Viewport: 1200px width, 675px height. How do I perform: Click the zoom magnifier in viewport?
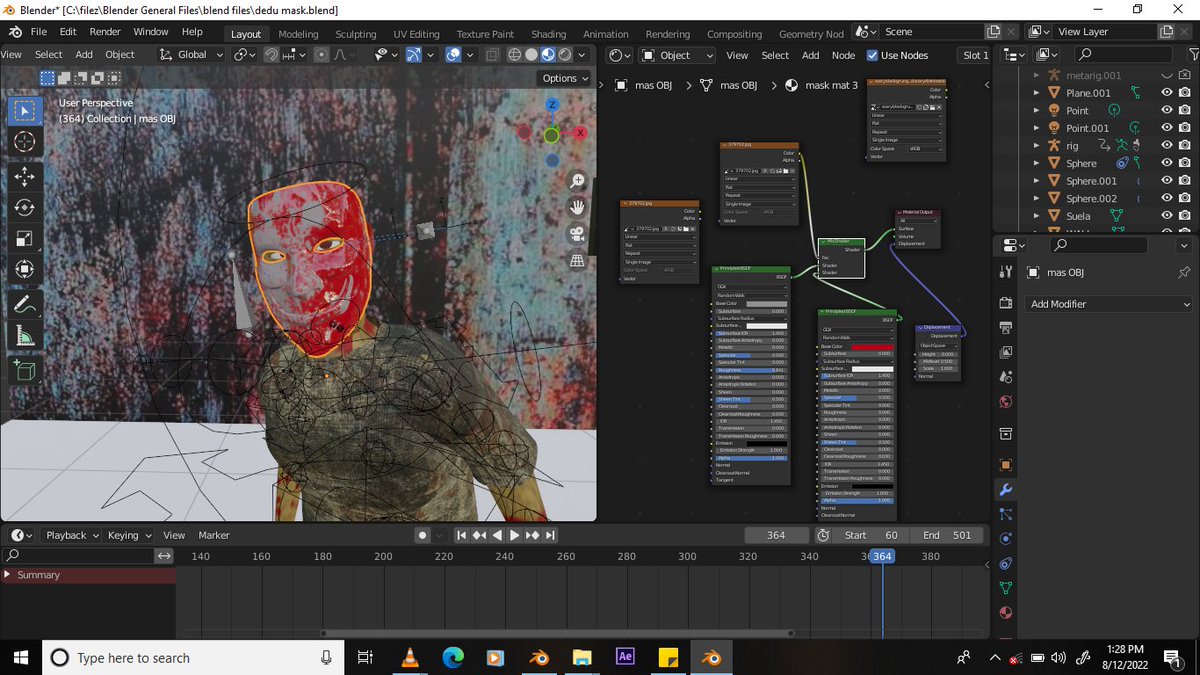pyautogui.click(x=577, y=180)
